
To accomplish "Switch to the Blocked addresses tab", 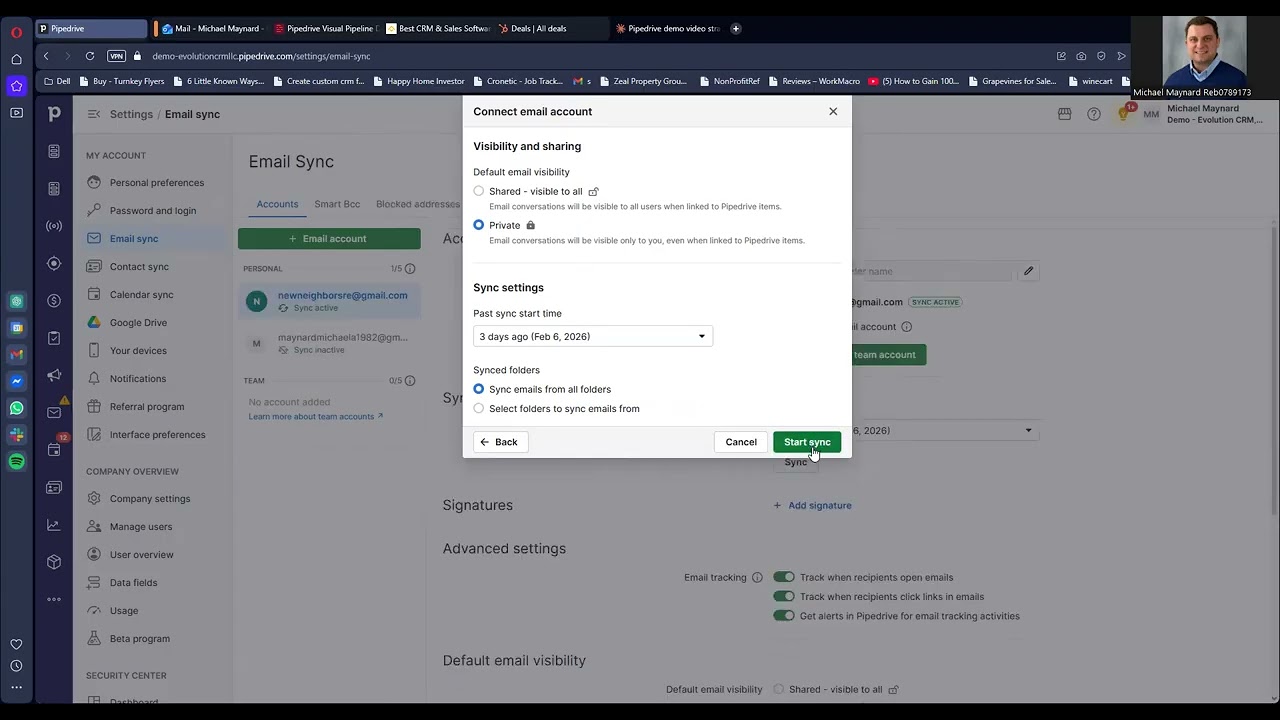I will (x=418, y=204).
